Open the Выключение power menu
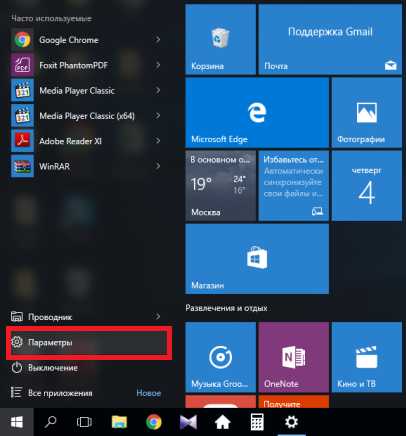 (88, 368)
